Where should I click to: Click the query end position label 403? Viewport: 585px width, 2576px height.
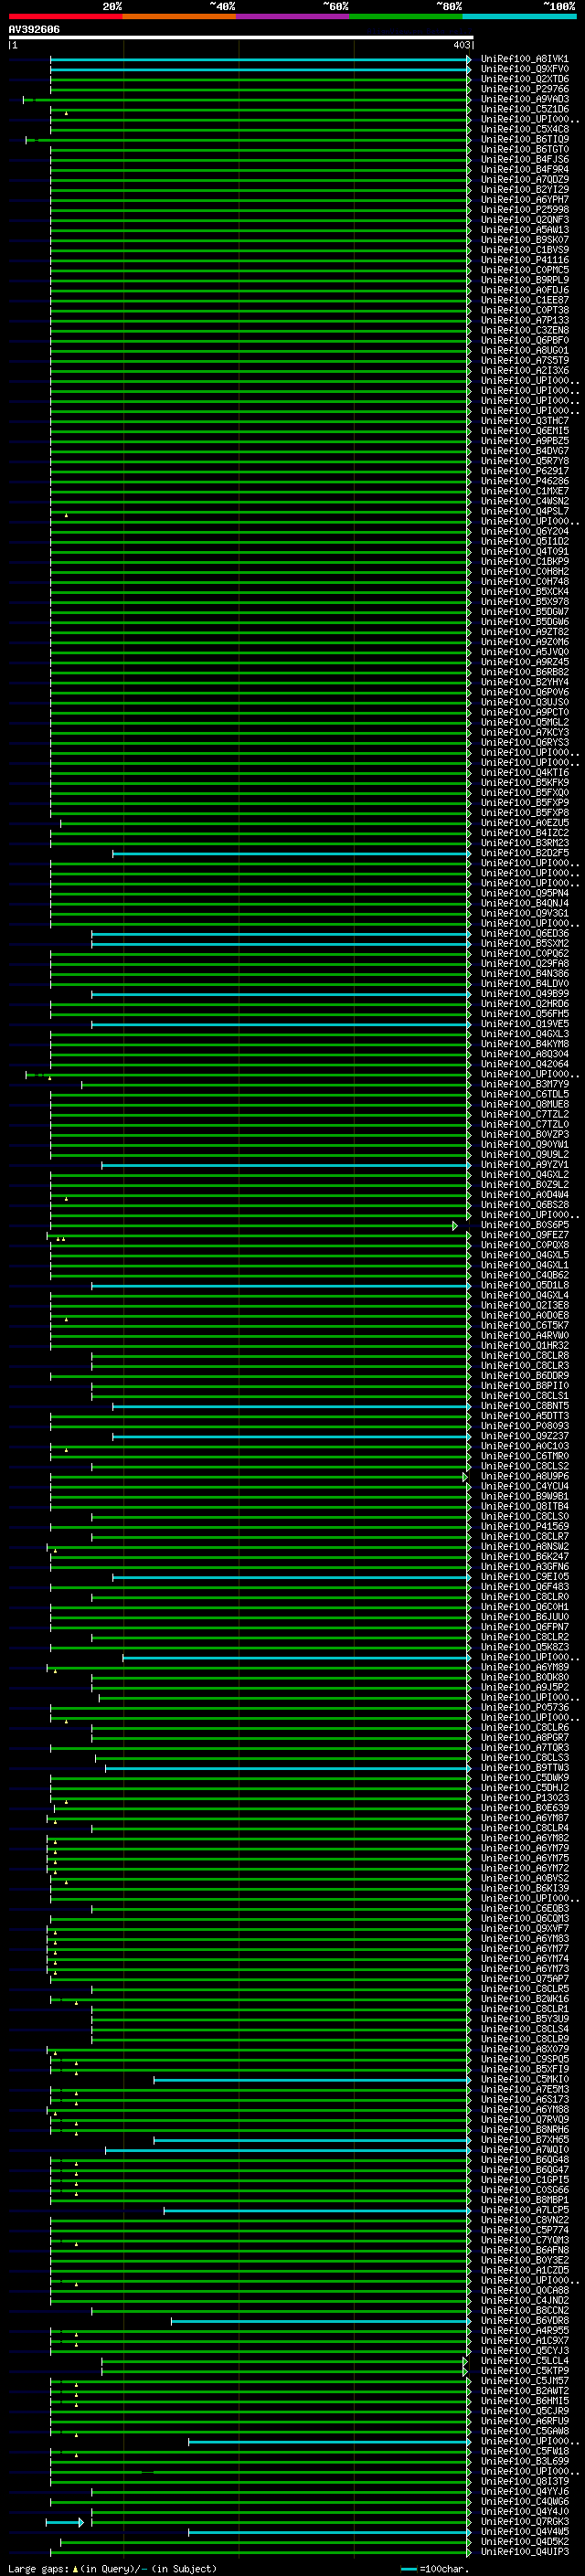[461, 45]
